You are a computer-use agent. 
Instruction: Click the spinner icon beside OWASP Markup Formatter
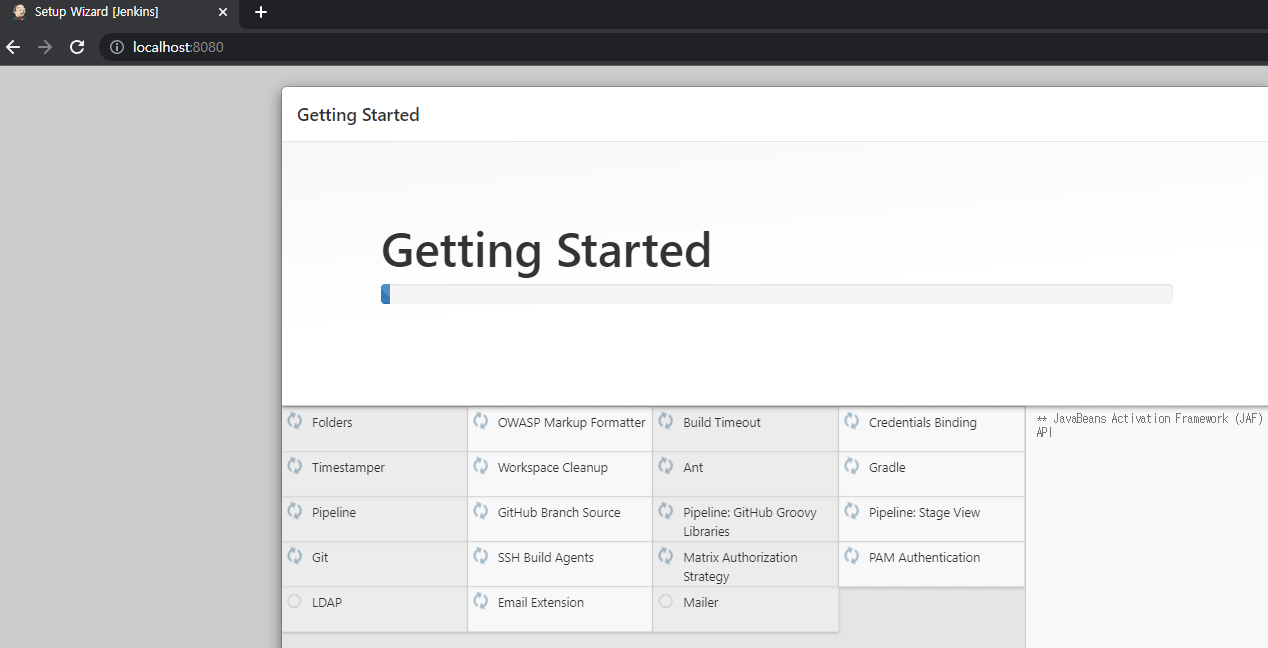point(481,421)
